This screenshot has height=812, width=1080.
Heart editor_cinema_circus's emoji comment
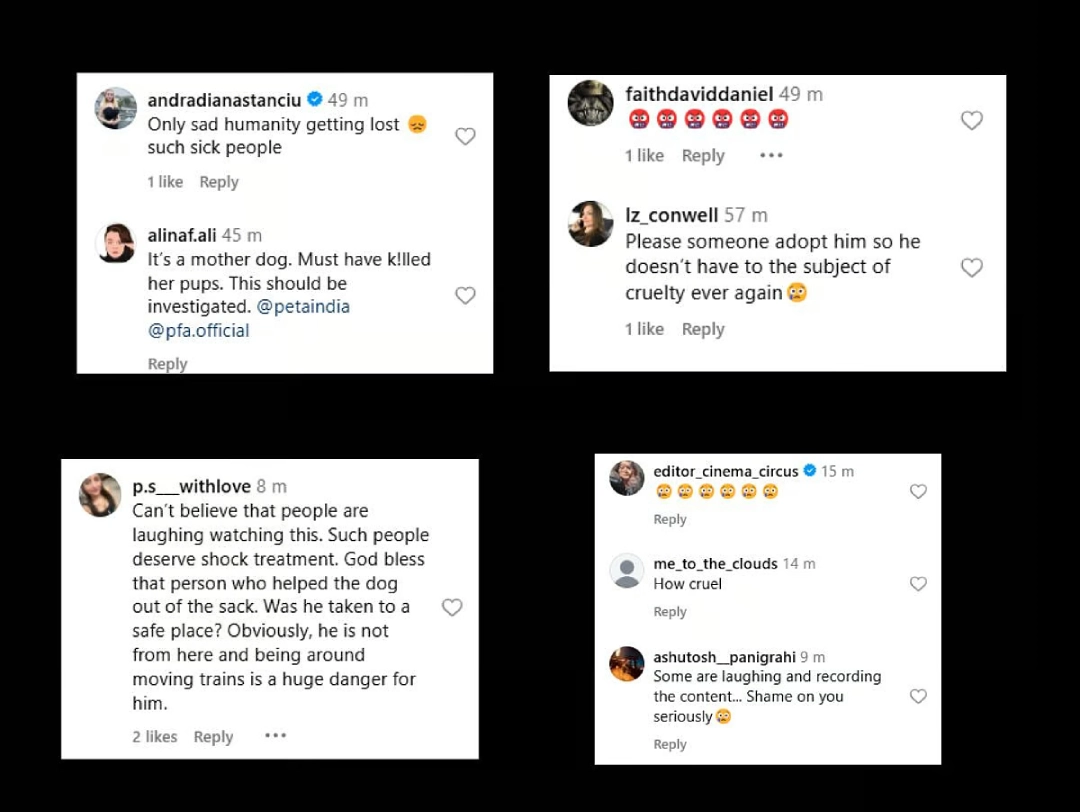918,491
